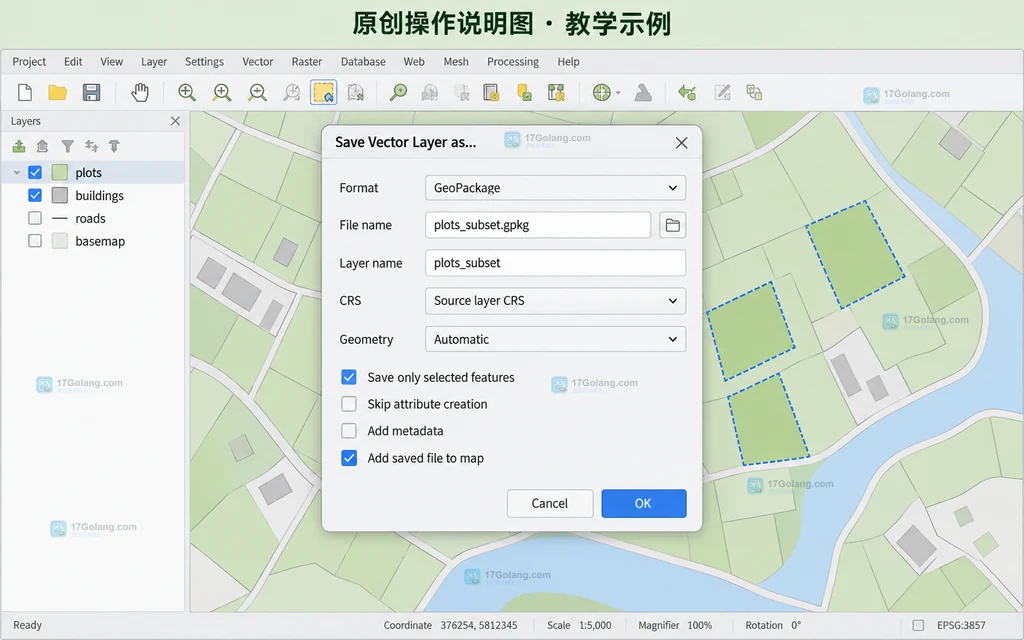
Task: Browse for file with folder button
Action: click(672, 225)
